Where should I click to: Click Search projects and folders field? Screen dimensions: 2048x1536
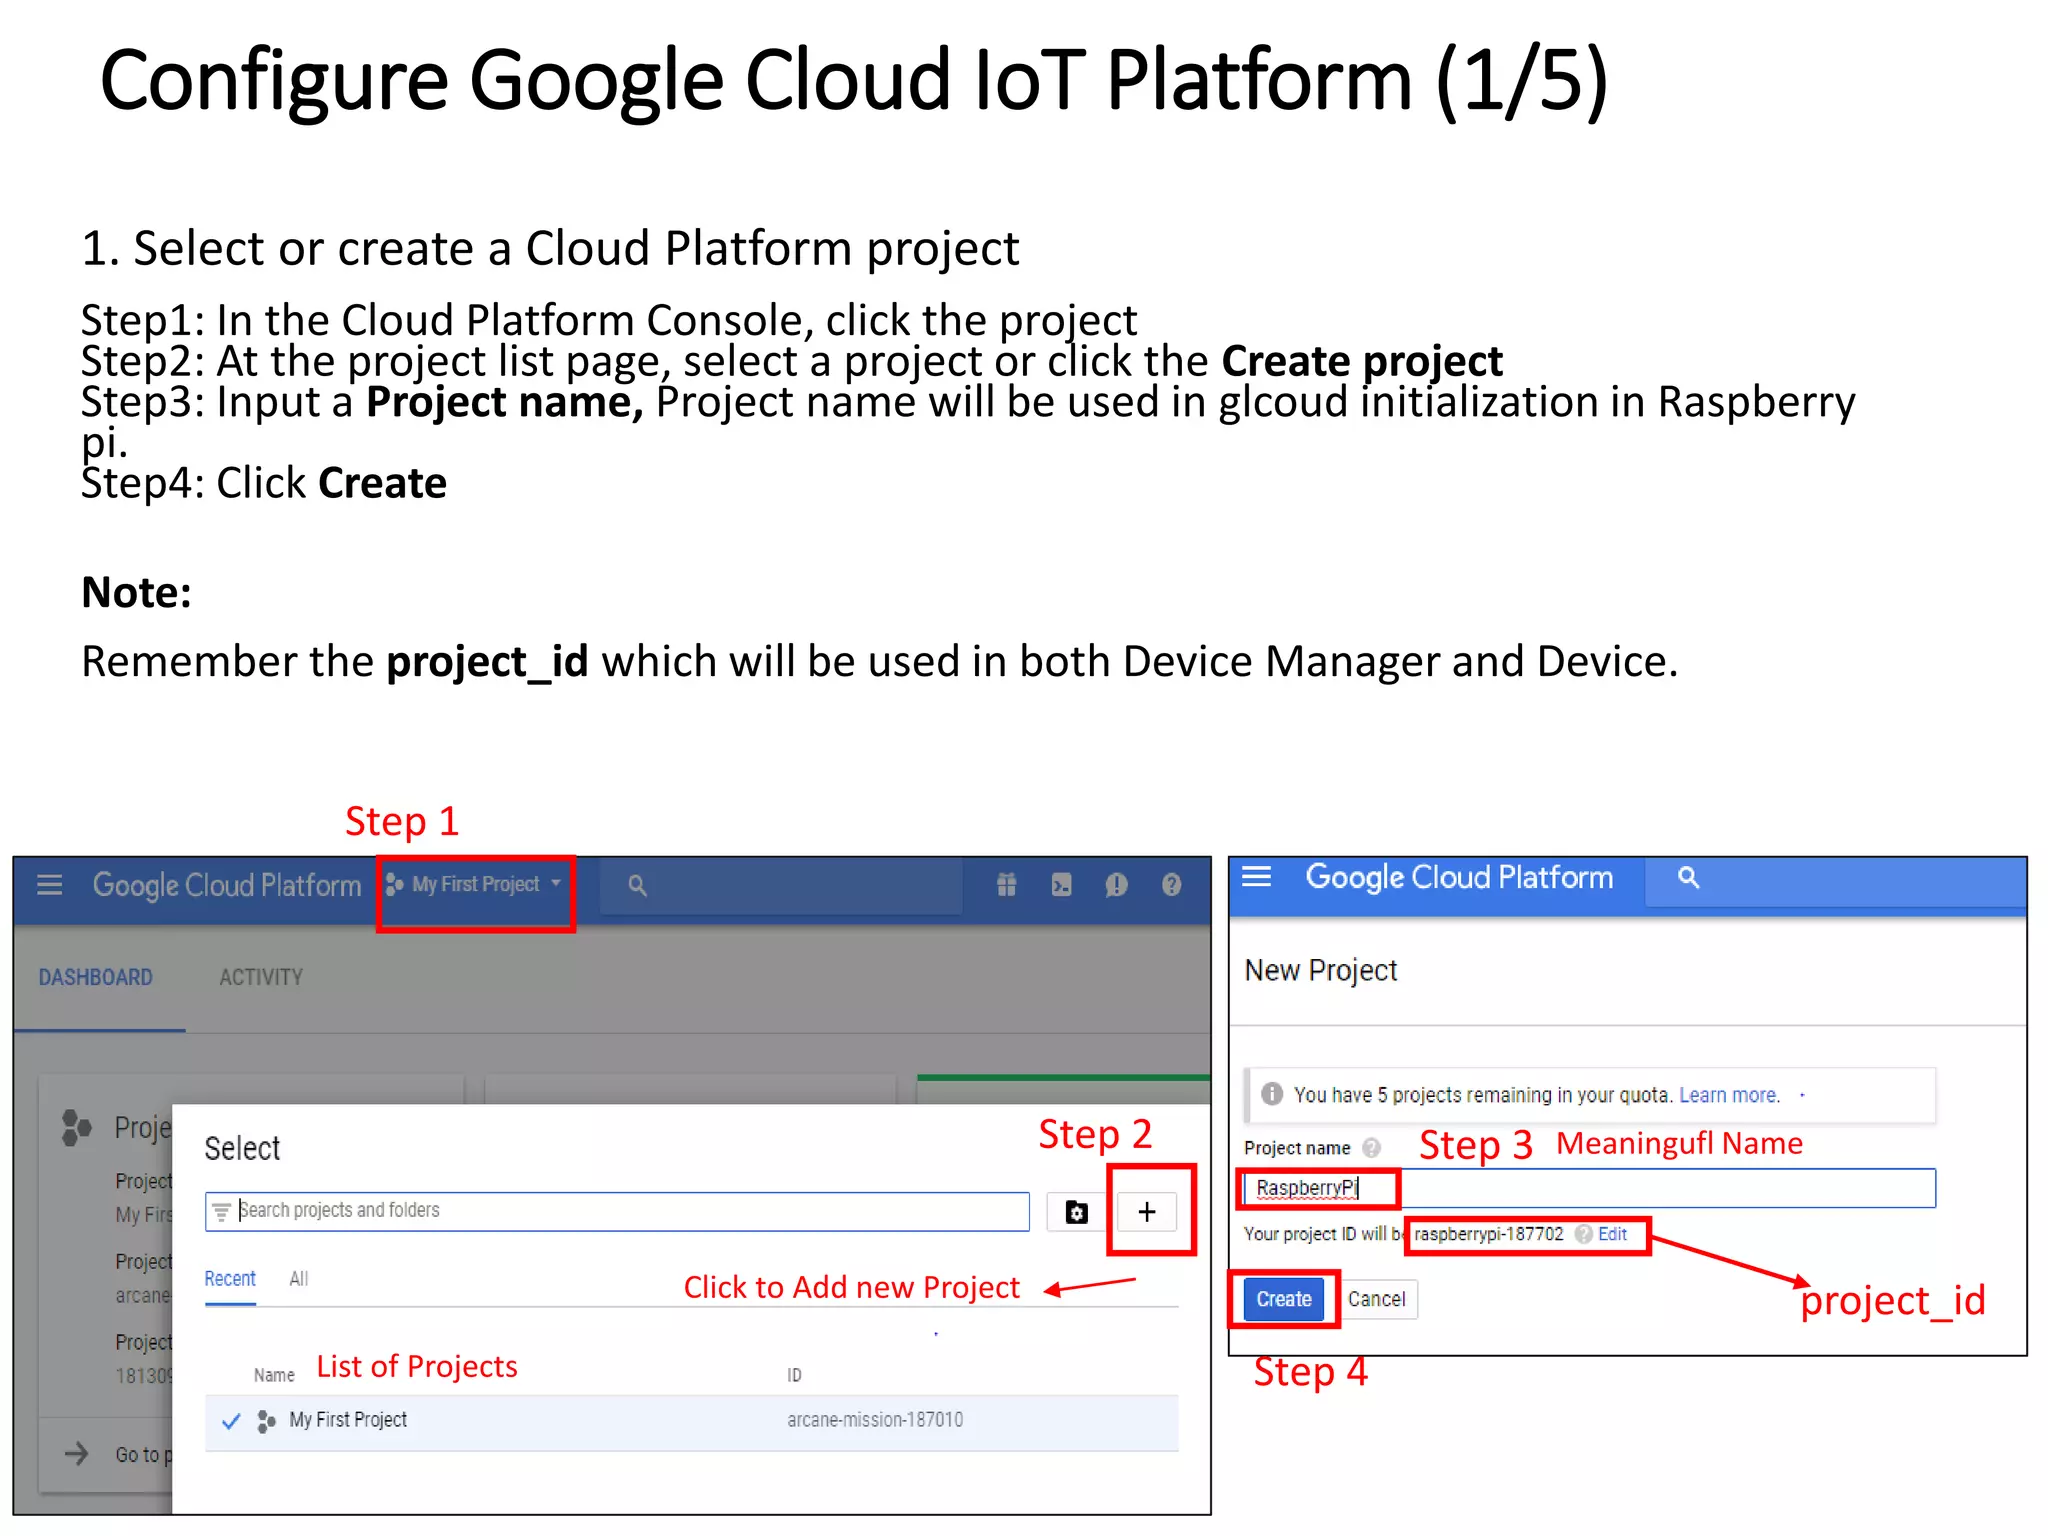click(617, 1211)
